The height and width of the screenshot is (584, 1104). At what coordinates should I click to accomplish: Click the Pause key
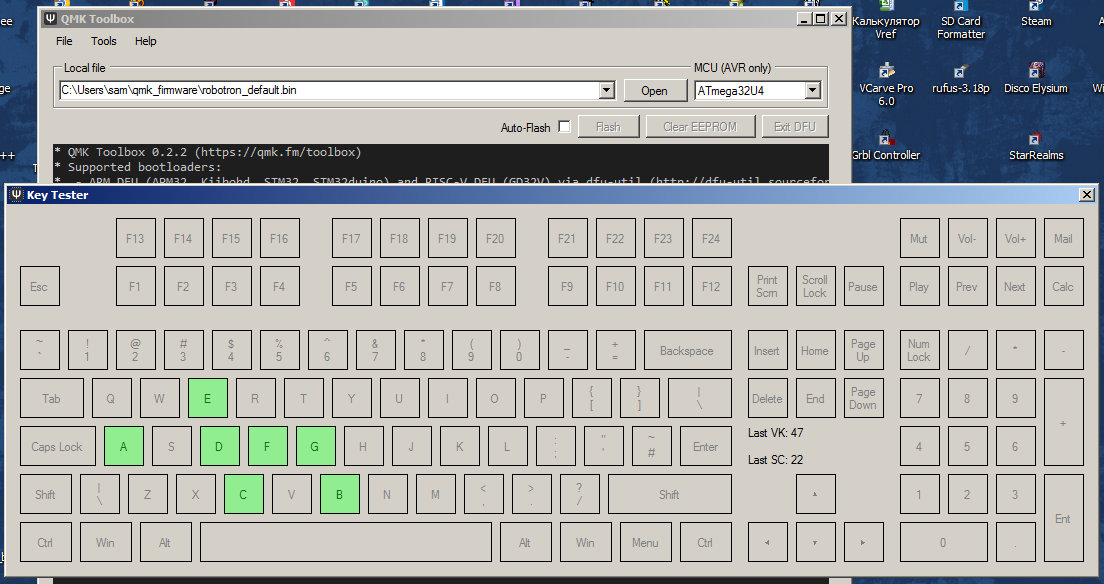(x=863, y=286)
